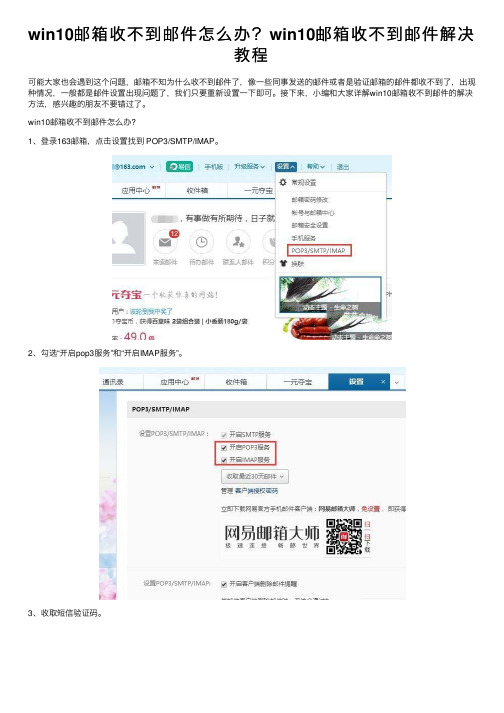Open the unread mail envelope icon
The image size is (504, 713).
pyautogui.click(x=165, y=242)
